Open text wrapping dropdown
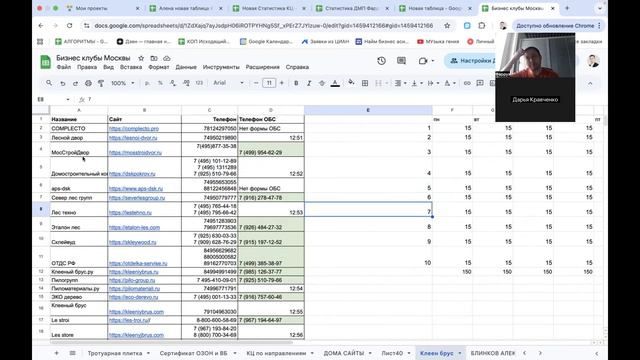This screenshot has width=640, height=360. tap(433, 83)
